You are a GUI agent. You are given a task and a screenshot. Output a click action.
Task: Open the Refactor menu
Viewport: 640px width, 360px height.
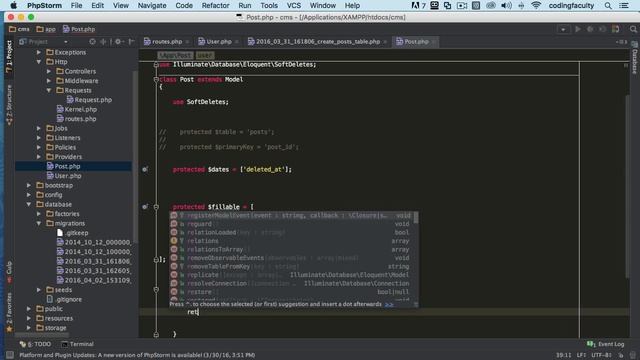pyautogui.click(x=215, y=5)
